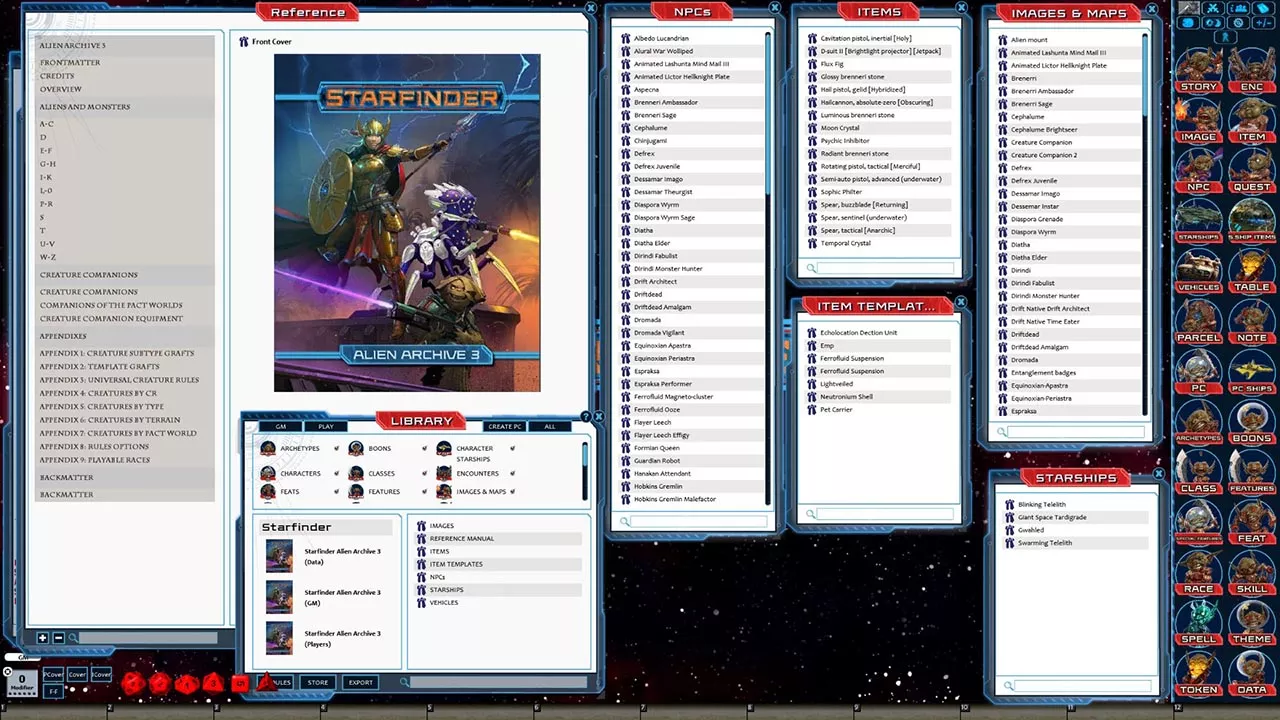This screenshot has width=1280, height=720.
Task: Toggle the F-F modifier button
Action: [x=53, y=691]
